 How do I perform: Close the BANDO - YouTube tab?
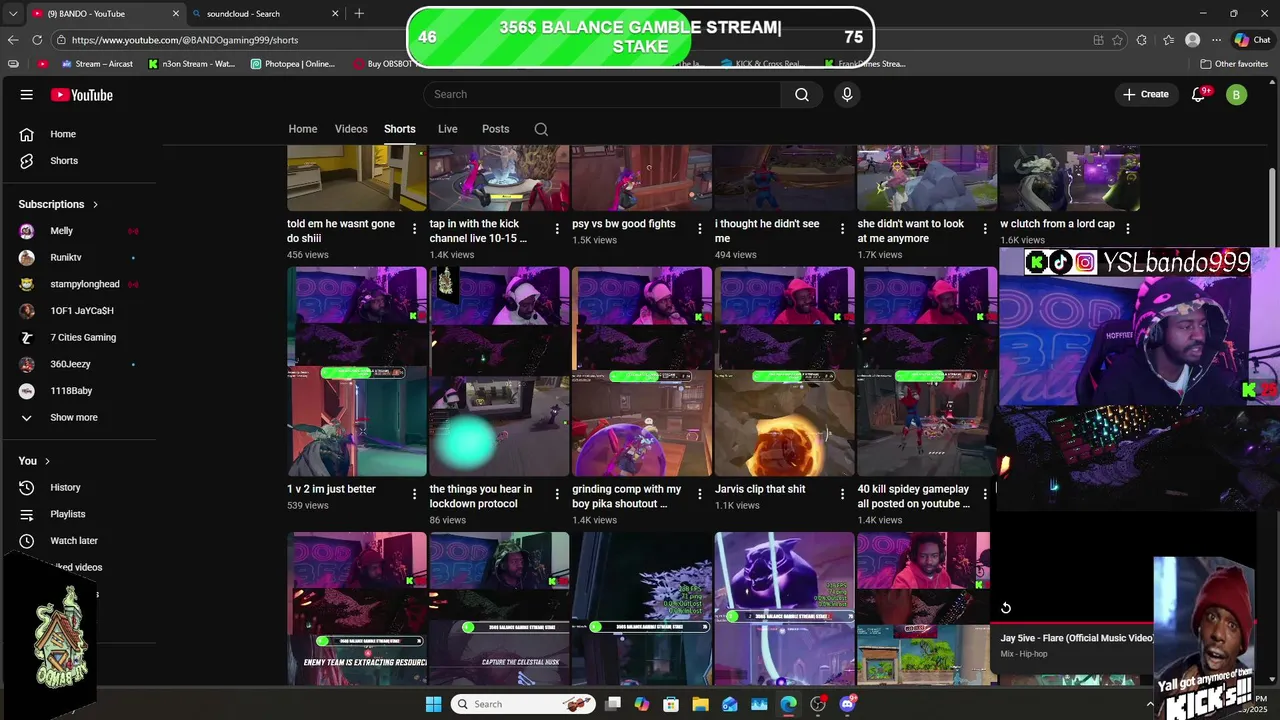tap(176, 14)
